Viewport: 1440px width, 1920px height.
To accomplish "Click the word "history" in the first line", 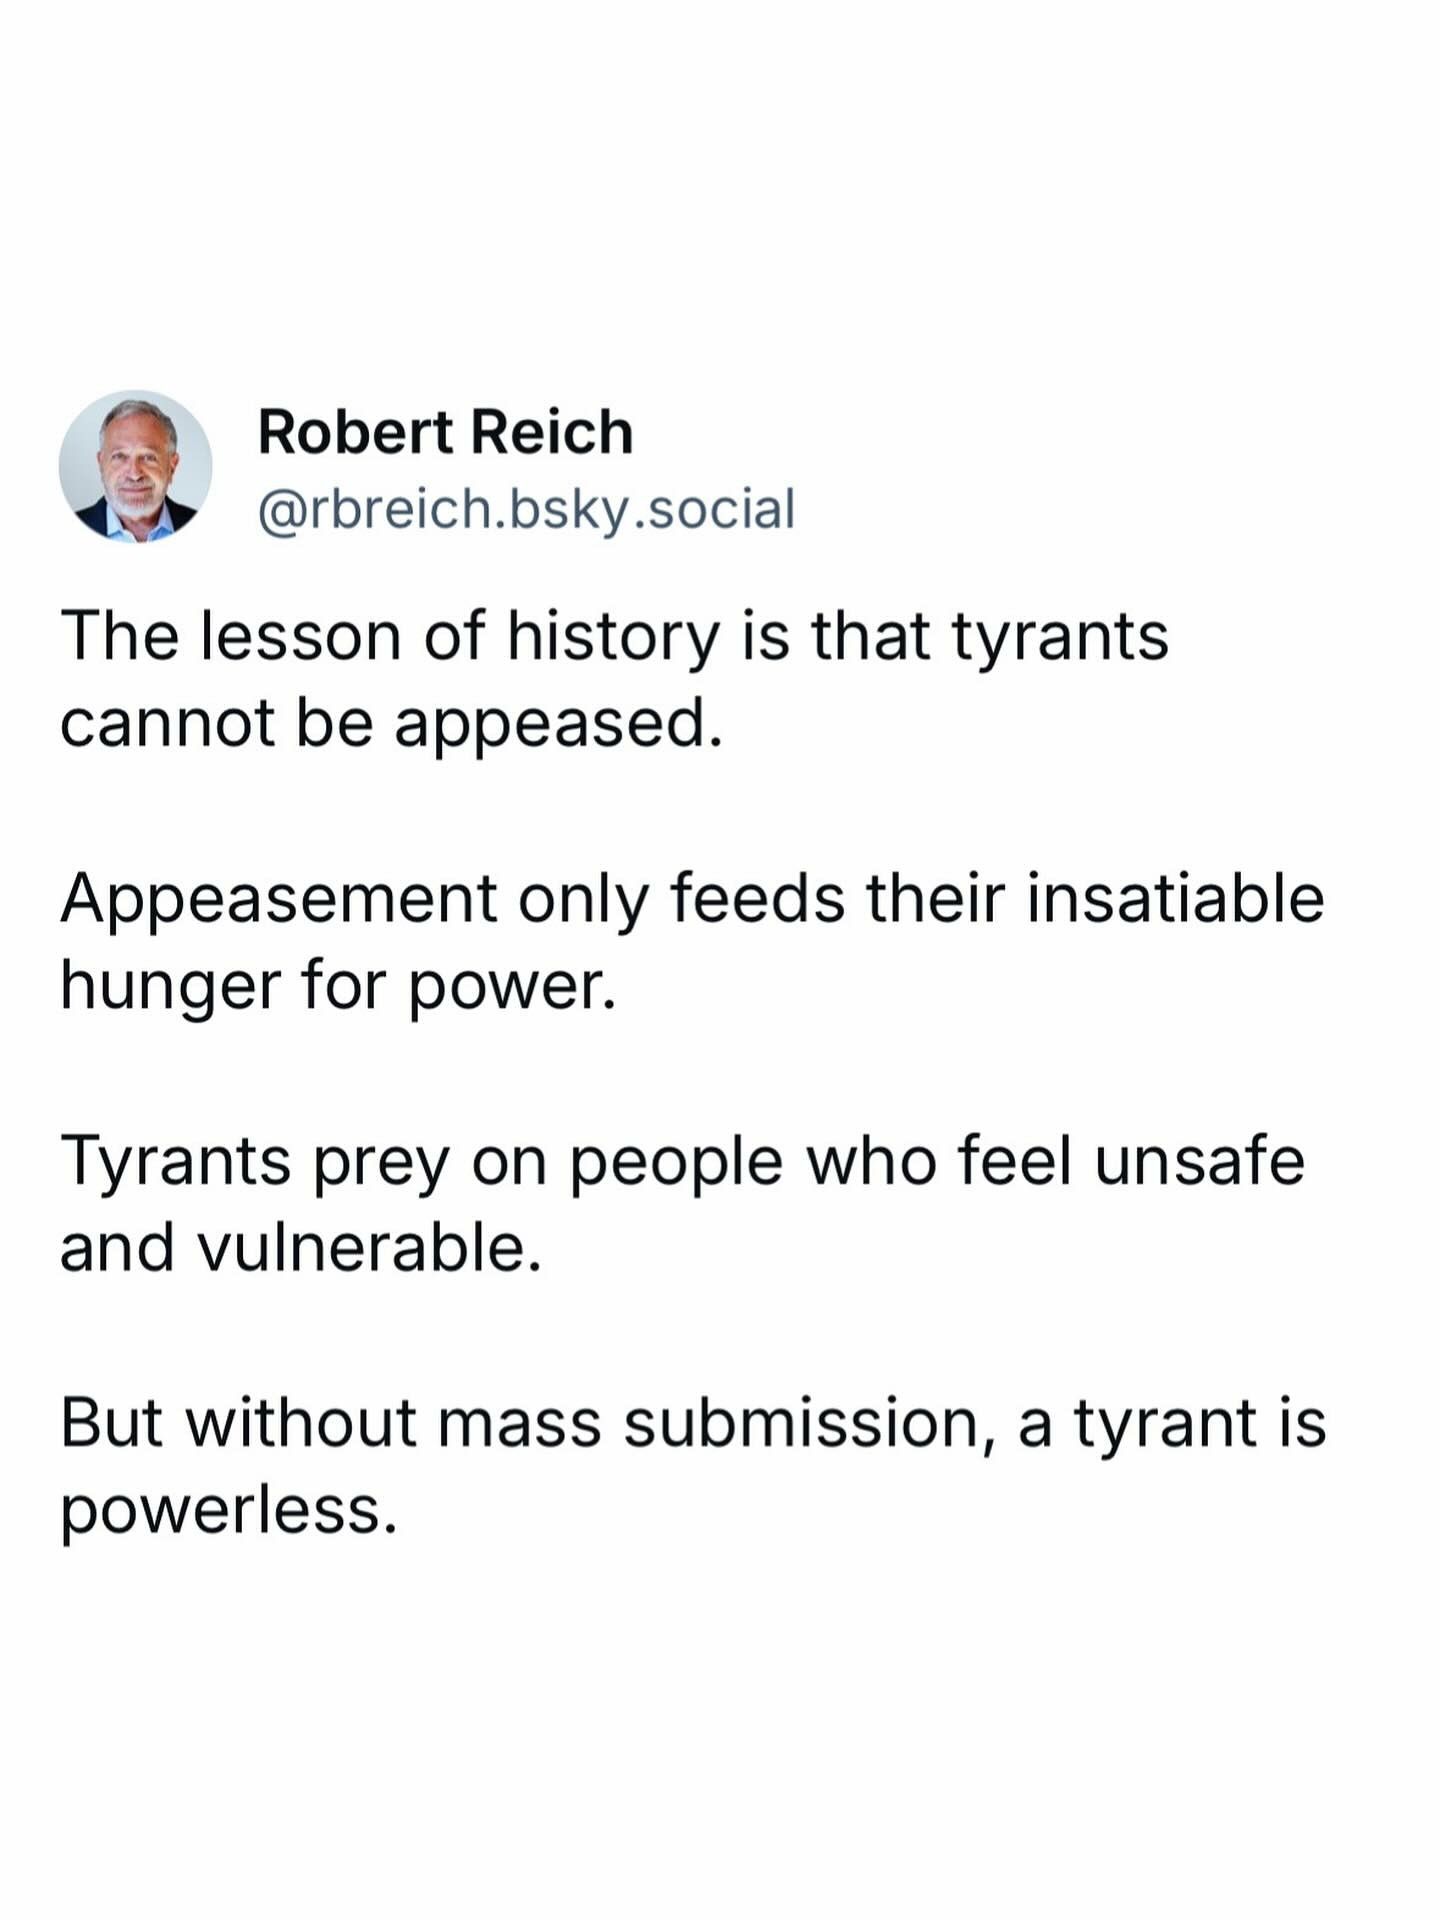I will click(x=612, y=636).
